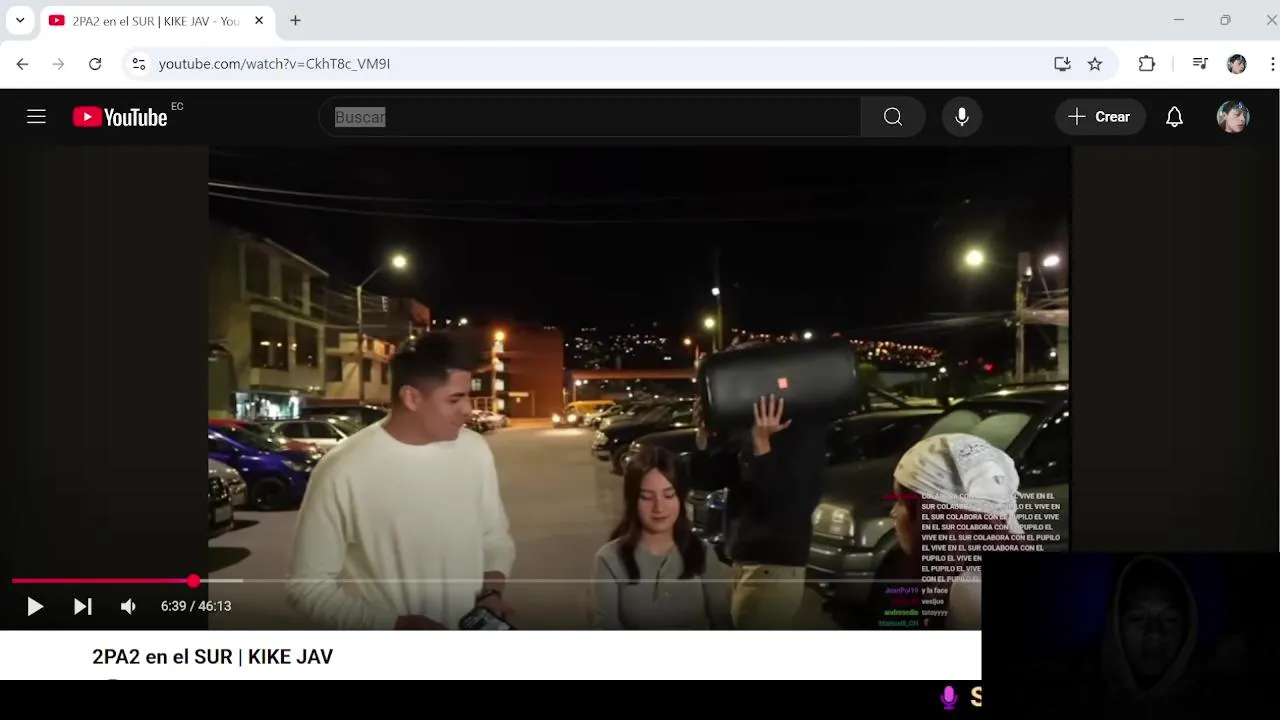
Task: Open Chrome profile avatar
Action: [1237, 64]
